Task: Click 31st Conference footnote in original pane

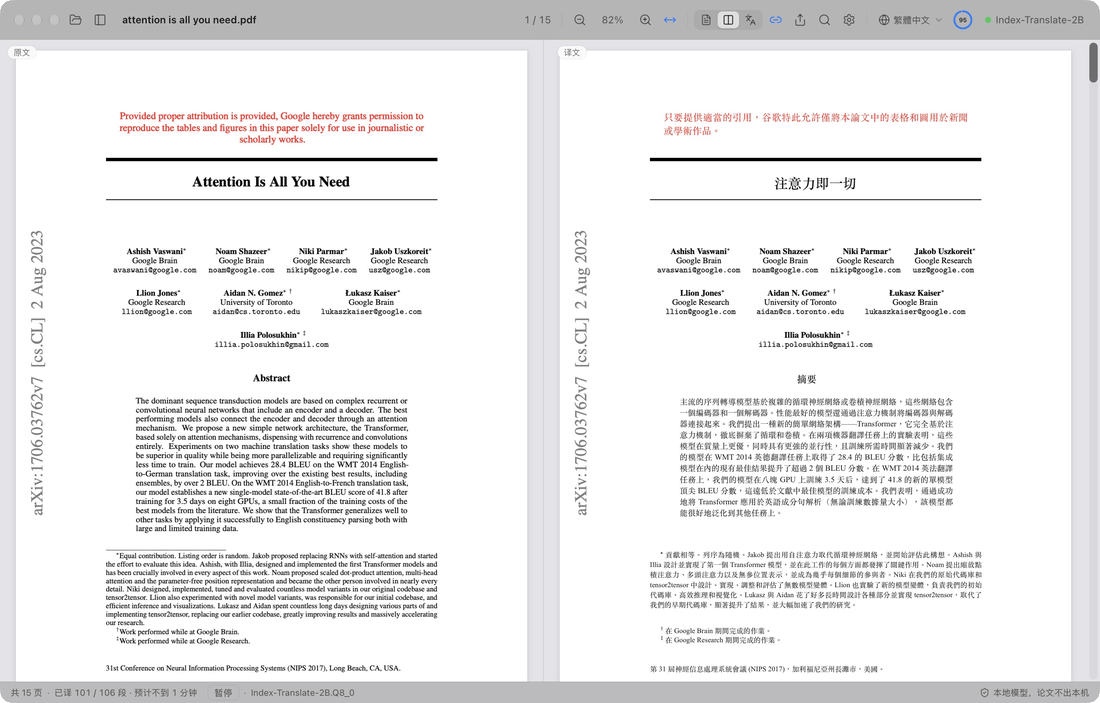Action: (x=253, y=668)
